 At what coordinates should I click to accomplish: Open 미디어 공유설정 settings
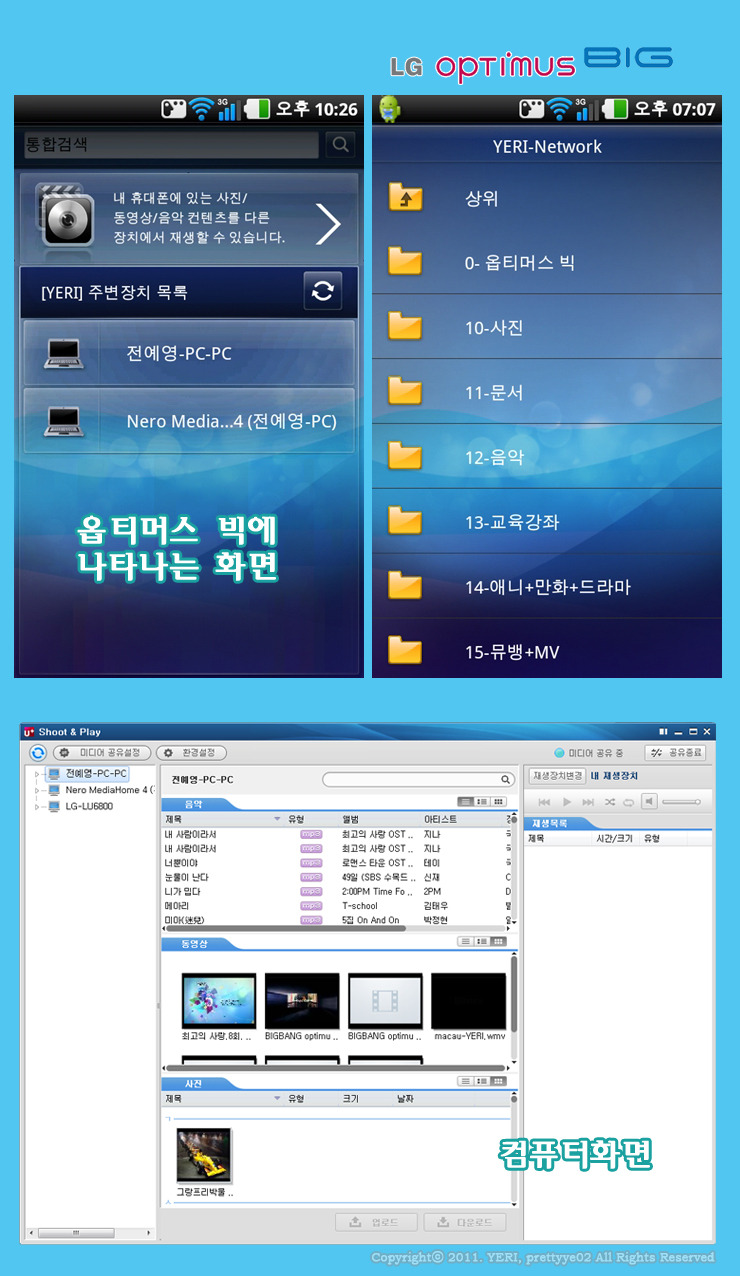coord(102,752)
